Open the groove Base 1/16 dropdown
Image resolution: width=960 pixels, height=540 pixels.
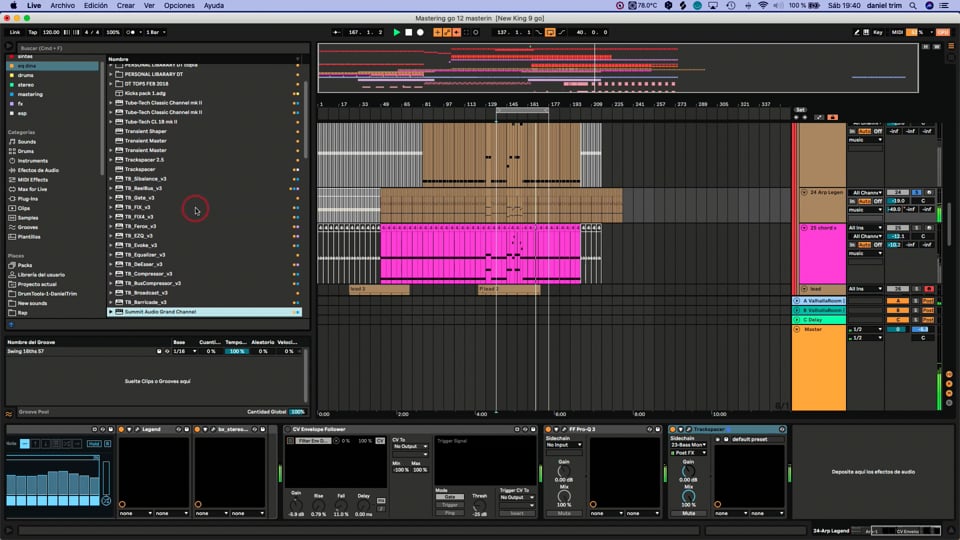coord(184,351)
